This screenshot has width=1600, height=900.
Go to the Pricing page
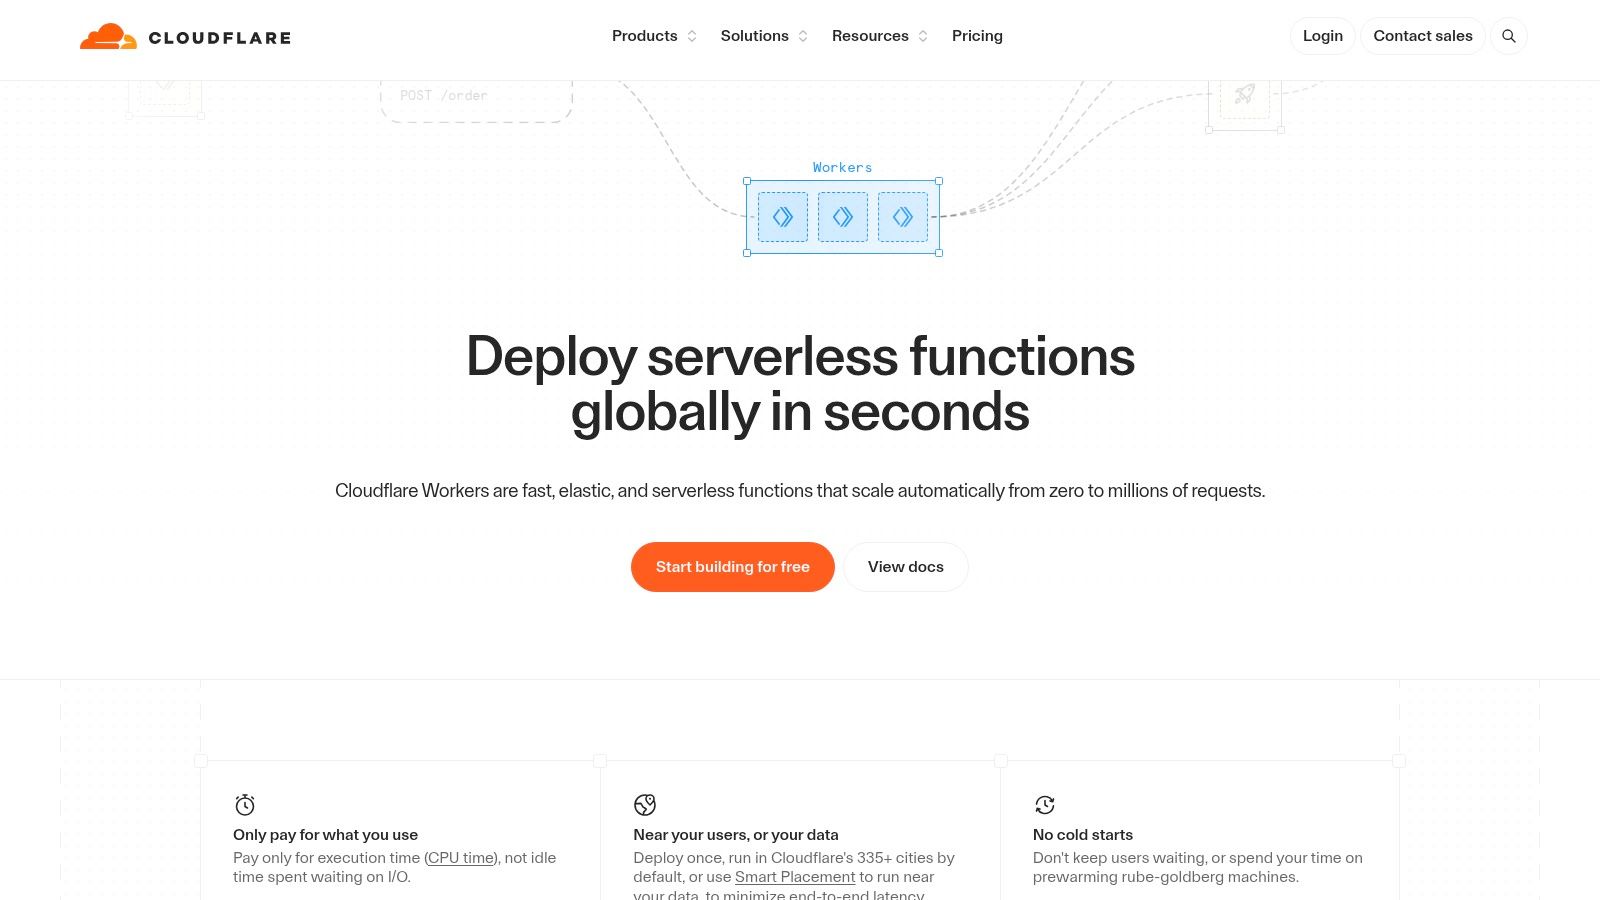tap(977, 36)
